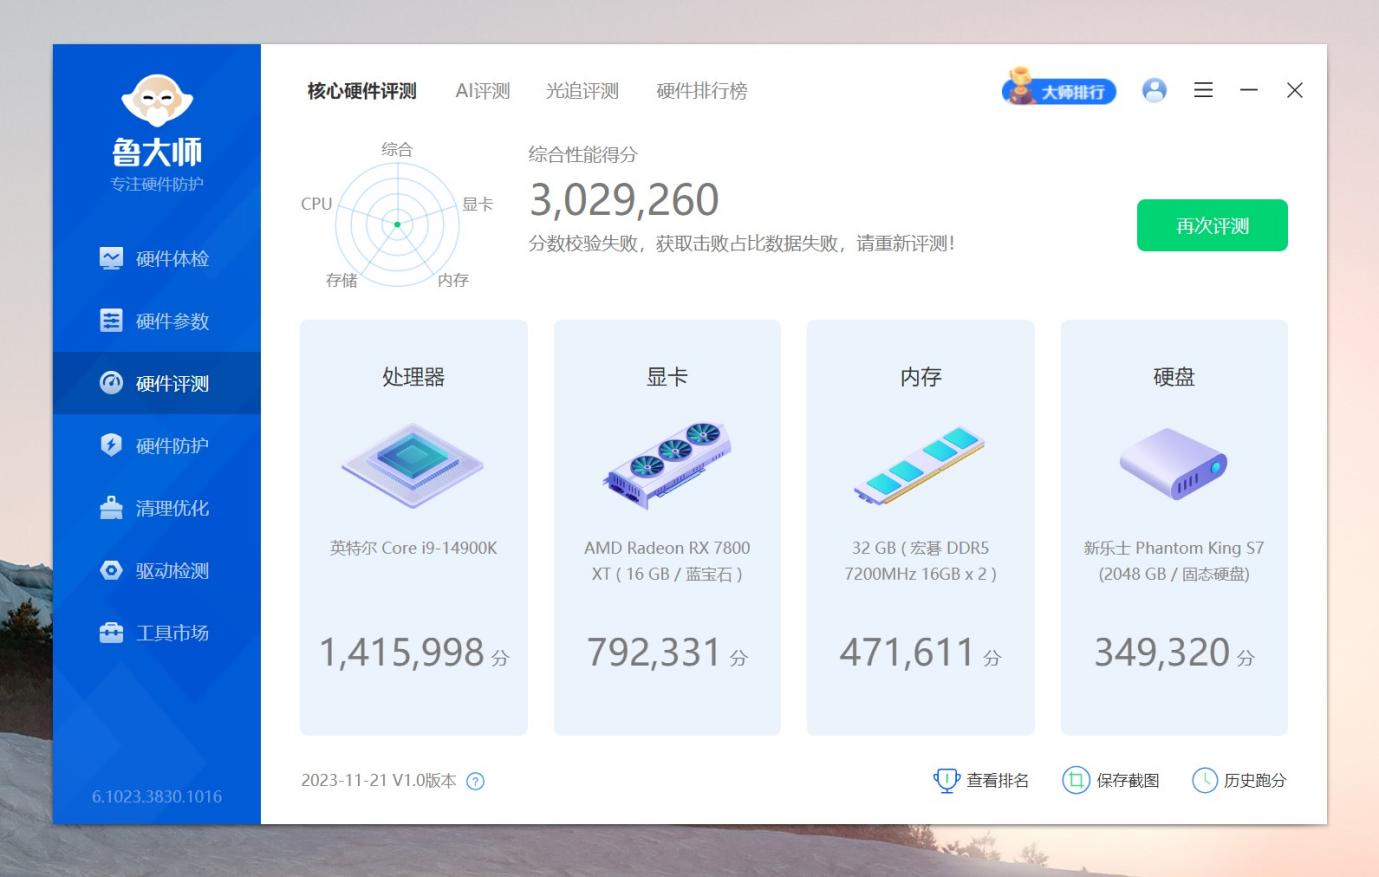Click the 显卡 card title
The height and width of the screenshot is (877, 1379).
tap(667, 377)
